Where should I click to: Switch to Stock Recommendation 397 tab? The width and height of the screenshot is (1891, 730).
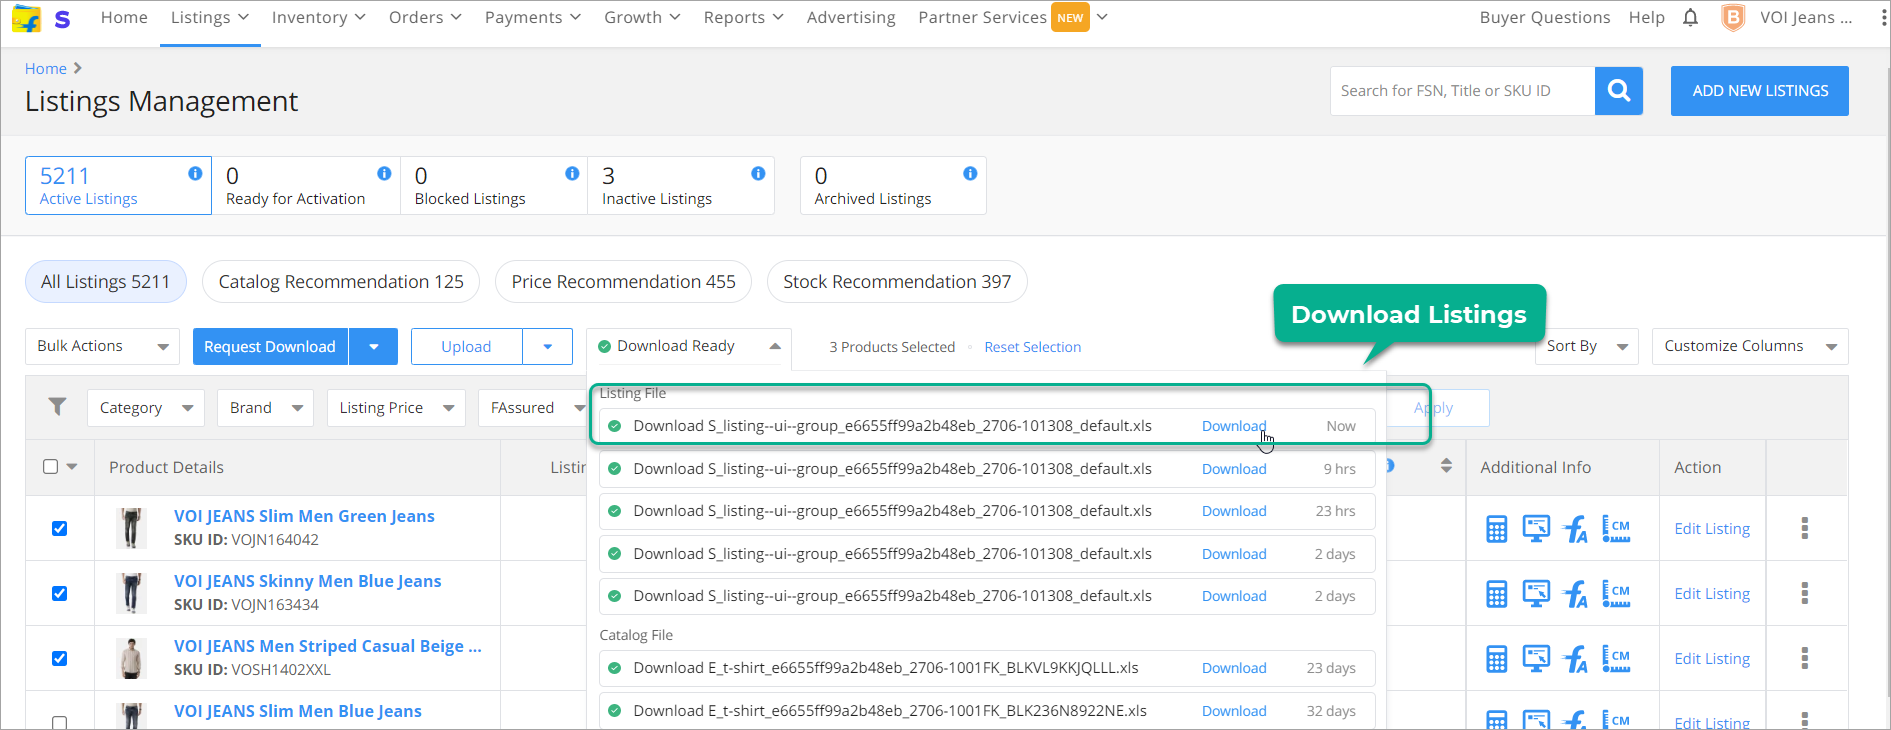897,282
